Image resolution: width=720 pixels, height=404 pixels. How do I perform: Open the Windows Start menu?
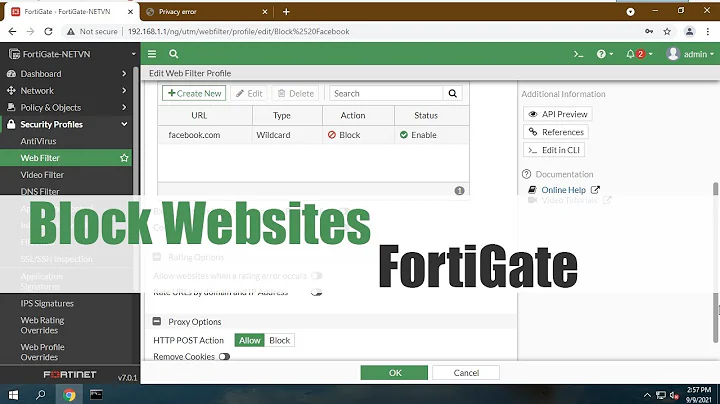point(13,395)
